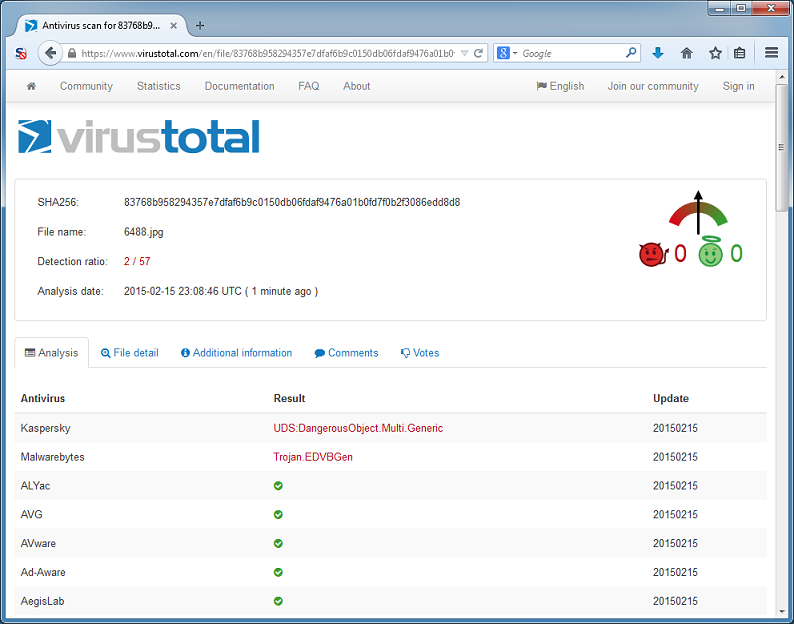
Task: Open the Firefox downloads arrow icon
Action: tap(658, 53)
